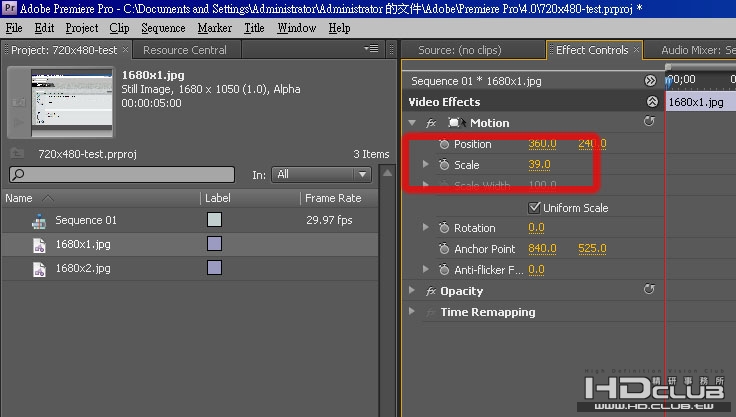Image resolution: width=736 pixels, height=417 pixels.
Task: Click the Position Y value 240.0
Action: coord(592,144)
